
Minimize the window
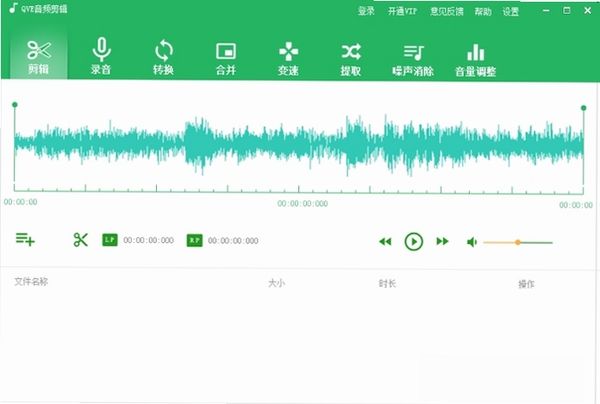tap(546, 11)
